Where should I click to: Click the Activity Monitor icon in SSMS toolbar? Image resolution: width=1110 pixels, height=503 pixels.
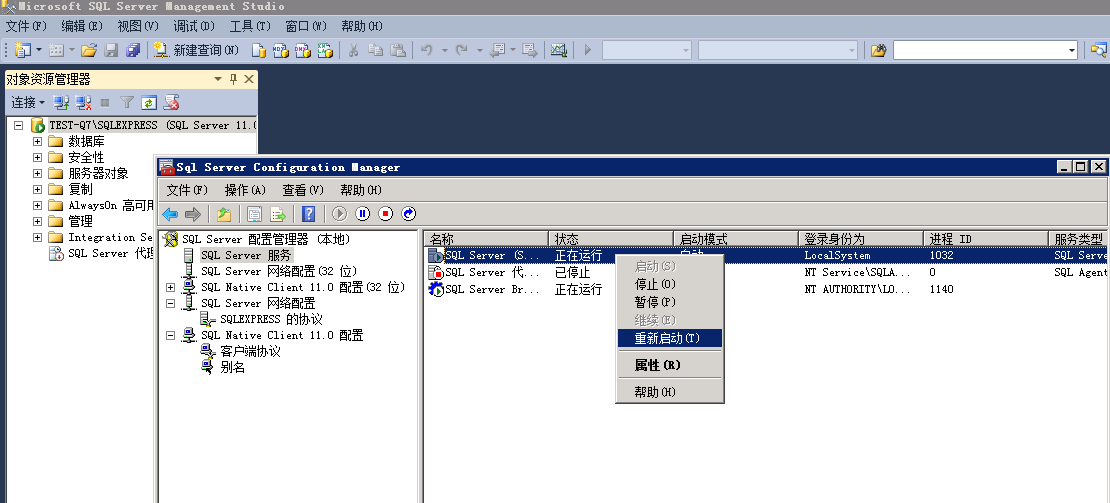[x=559, y=50]
